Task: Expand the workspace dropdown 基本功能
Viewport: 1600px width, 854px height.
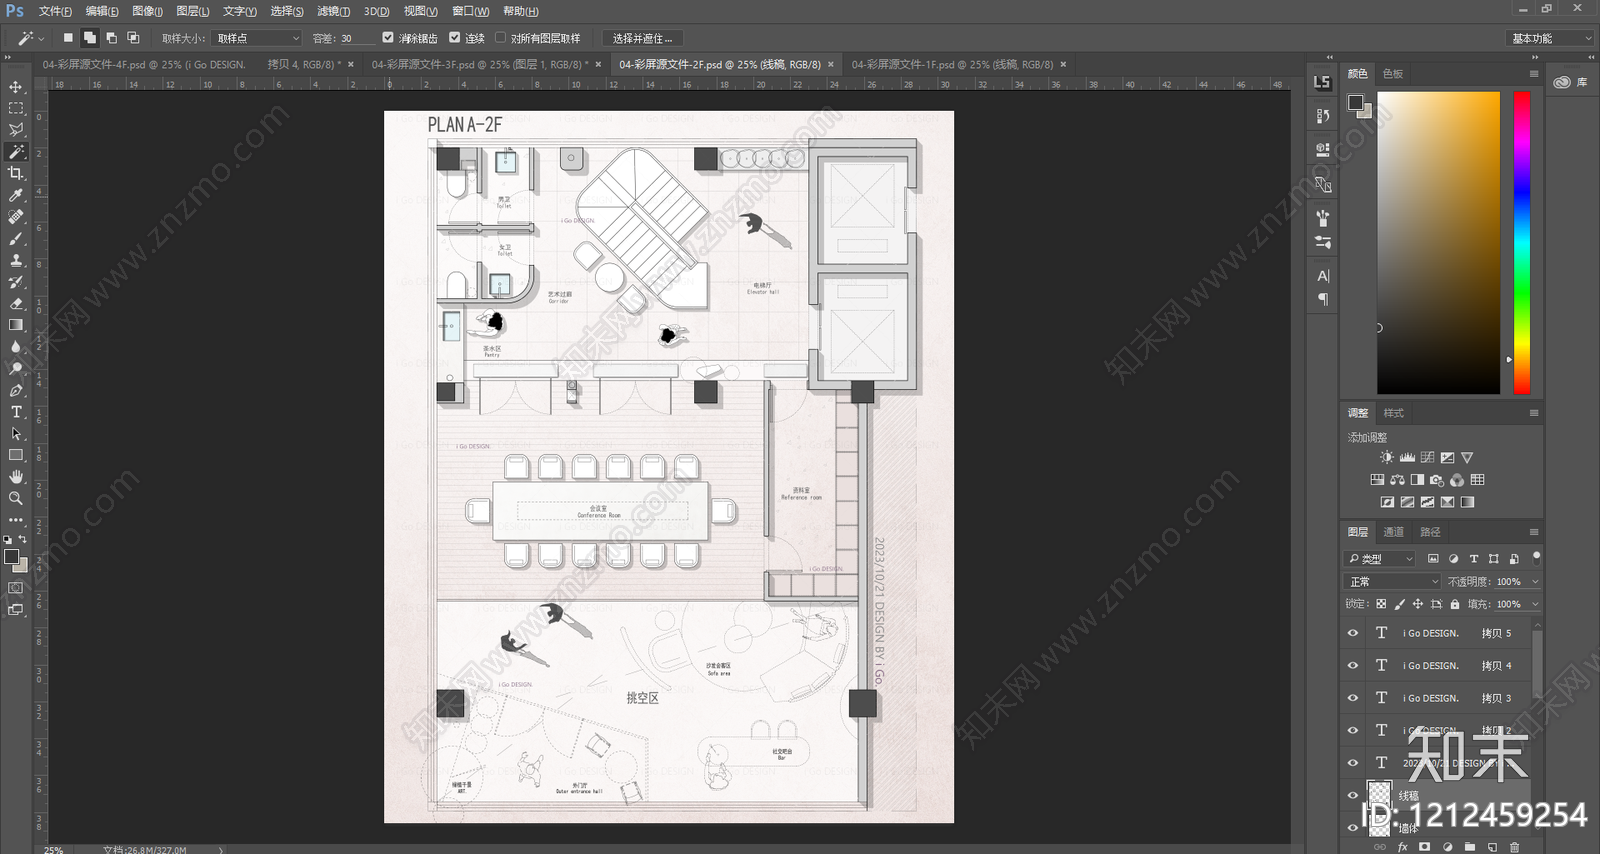Action: pyautogui.click(x=1549, y=38)
